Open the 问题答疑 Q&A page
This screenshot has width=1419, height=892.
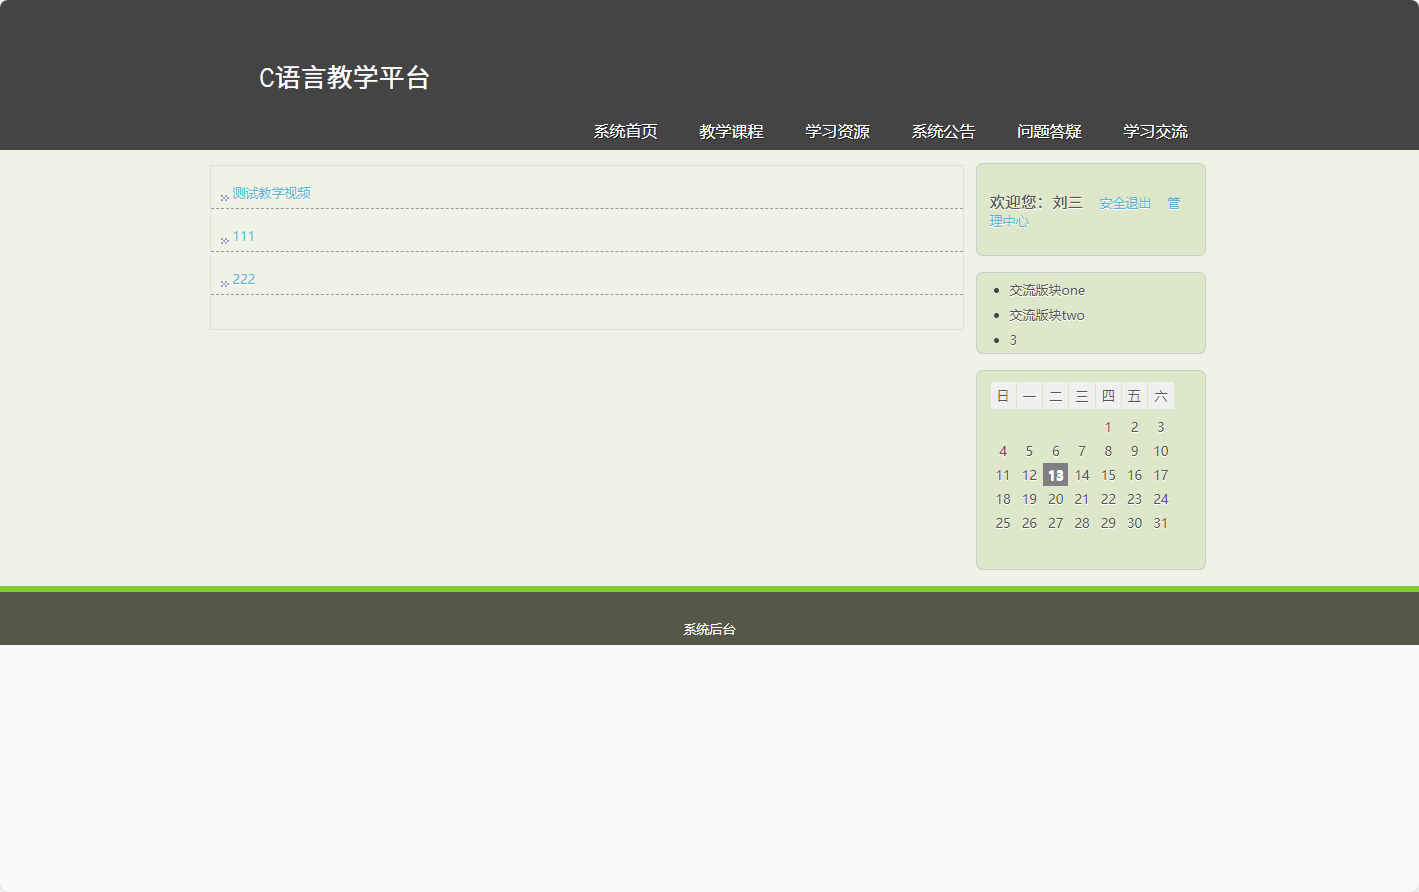(x=1049, y=130)
